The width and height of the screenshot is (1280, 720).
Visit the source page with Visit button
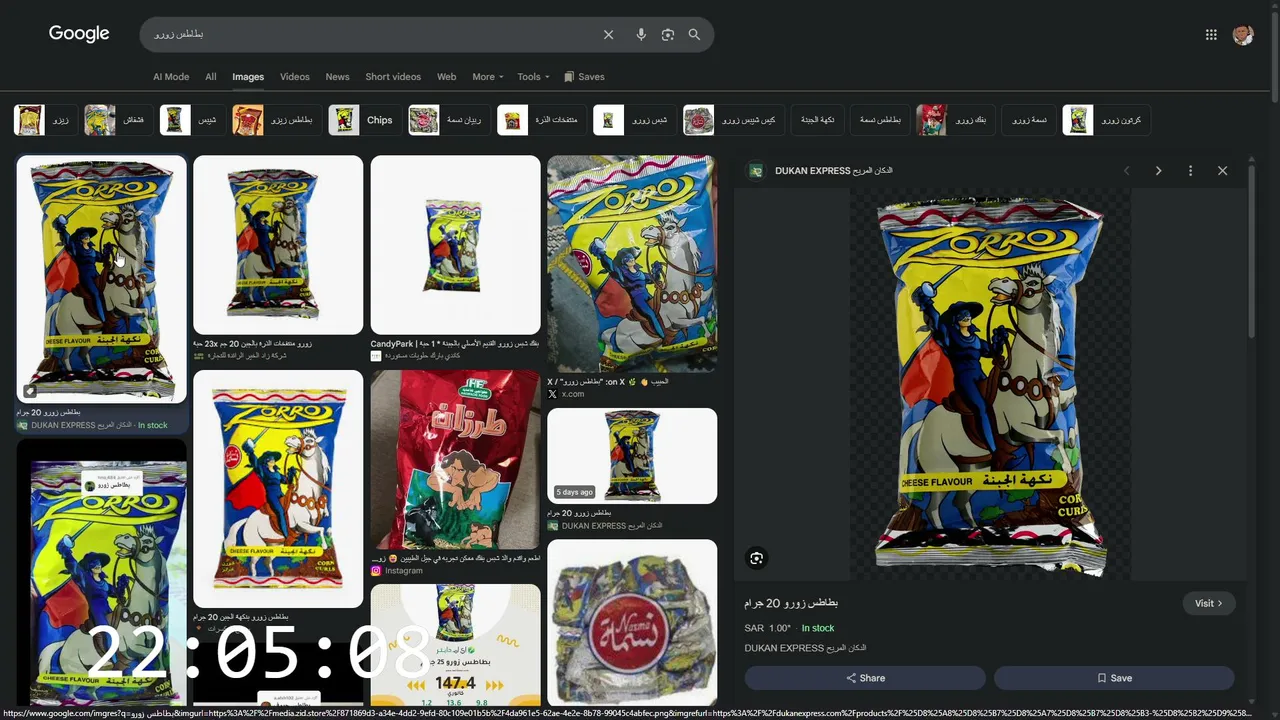coord(1209,603)
